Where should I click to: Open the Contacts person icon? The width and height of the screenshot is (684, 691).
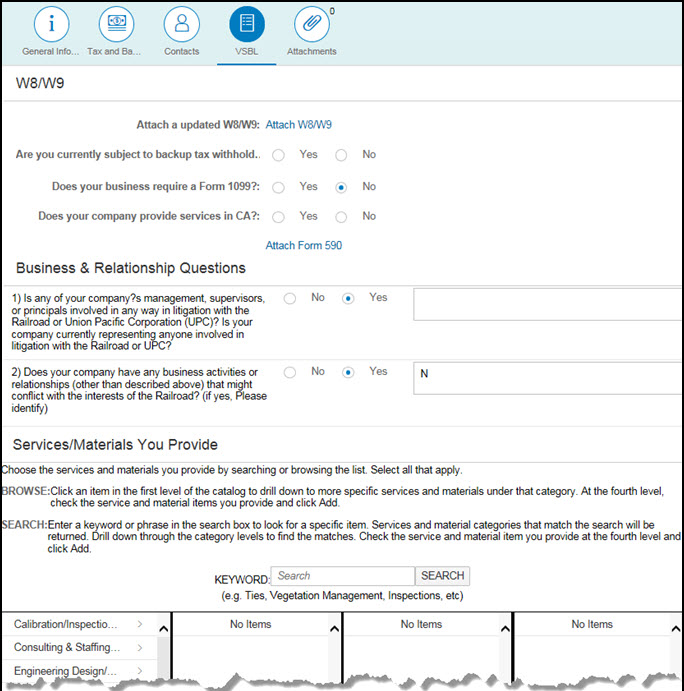coord(182,24)
